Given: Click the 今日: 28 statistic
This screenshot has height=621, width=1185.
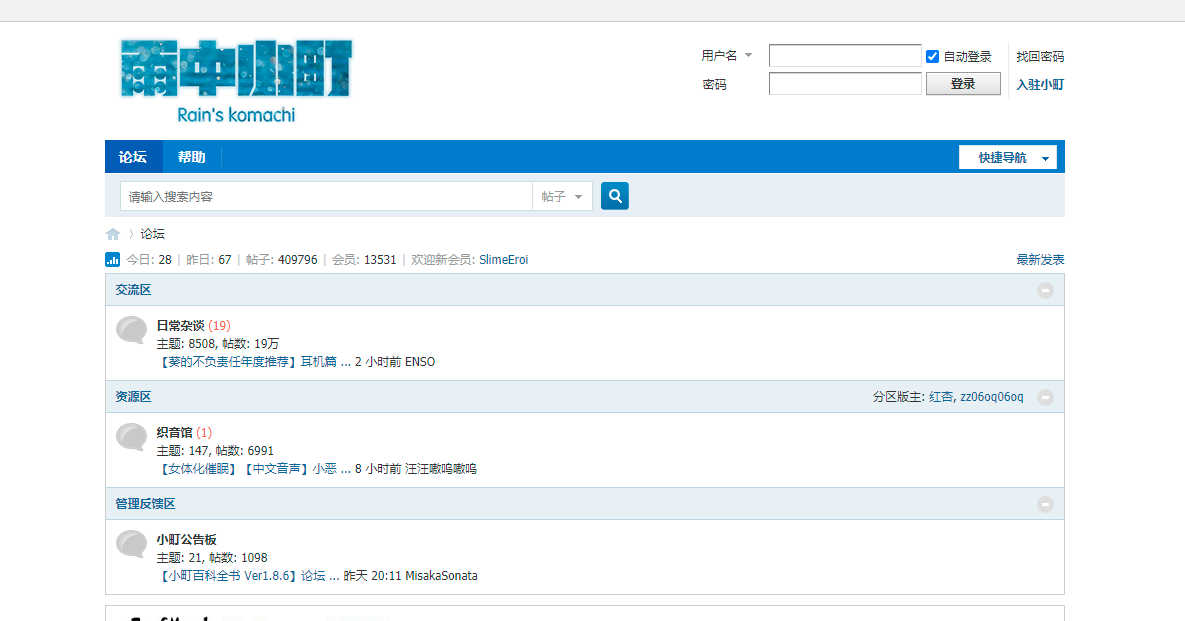Looking at the screenshot, I should (x=149, y=260).
